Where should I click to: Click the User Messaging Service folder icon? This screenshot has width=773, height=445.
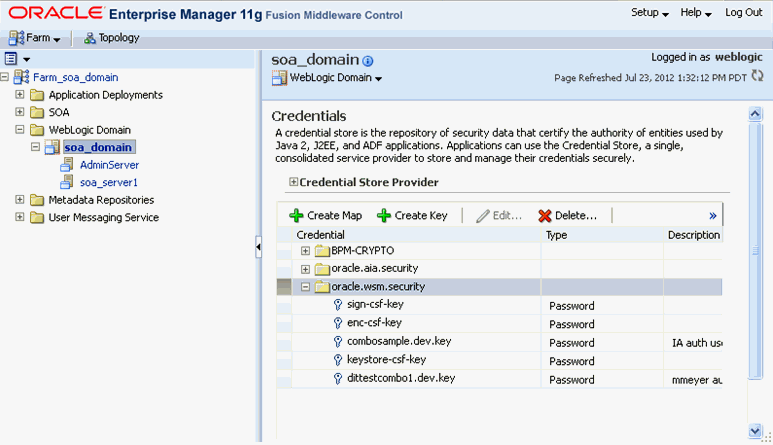37,217
